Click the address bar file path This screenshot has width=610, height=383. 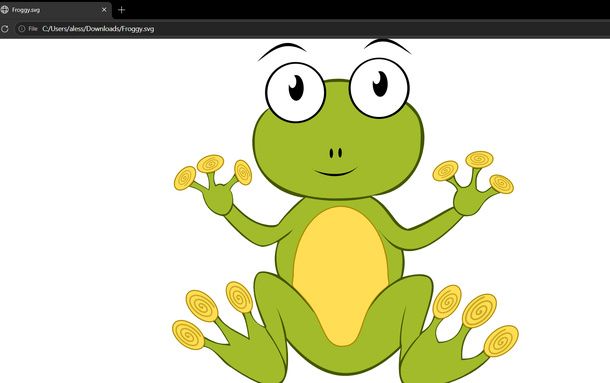(98, 29)
